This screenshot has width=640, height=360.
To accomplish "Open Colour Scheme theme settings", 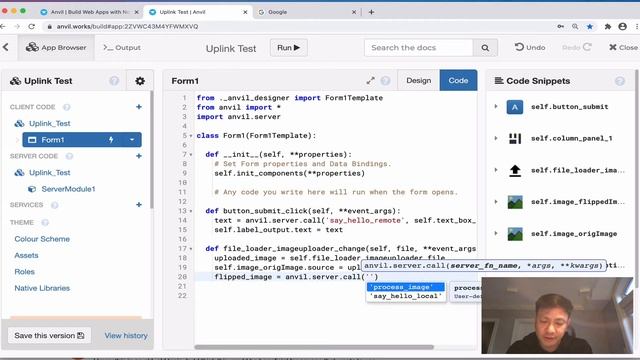I will point(42,239).
